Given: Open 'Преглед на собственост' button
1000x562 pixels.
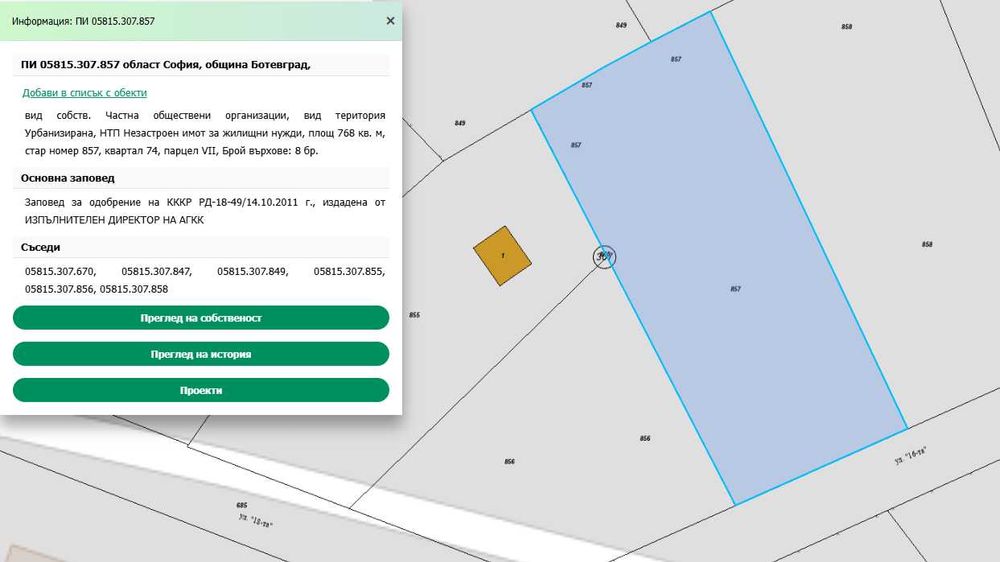Looking at the screenshot, I should coord(201,318).
